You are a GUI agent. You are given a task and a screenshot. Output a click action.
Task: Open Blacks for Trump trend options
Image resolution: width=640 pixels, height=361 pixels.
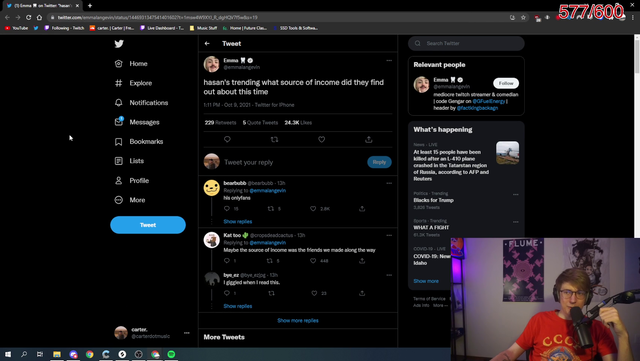pos(516,195)
